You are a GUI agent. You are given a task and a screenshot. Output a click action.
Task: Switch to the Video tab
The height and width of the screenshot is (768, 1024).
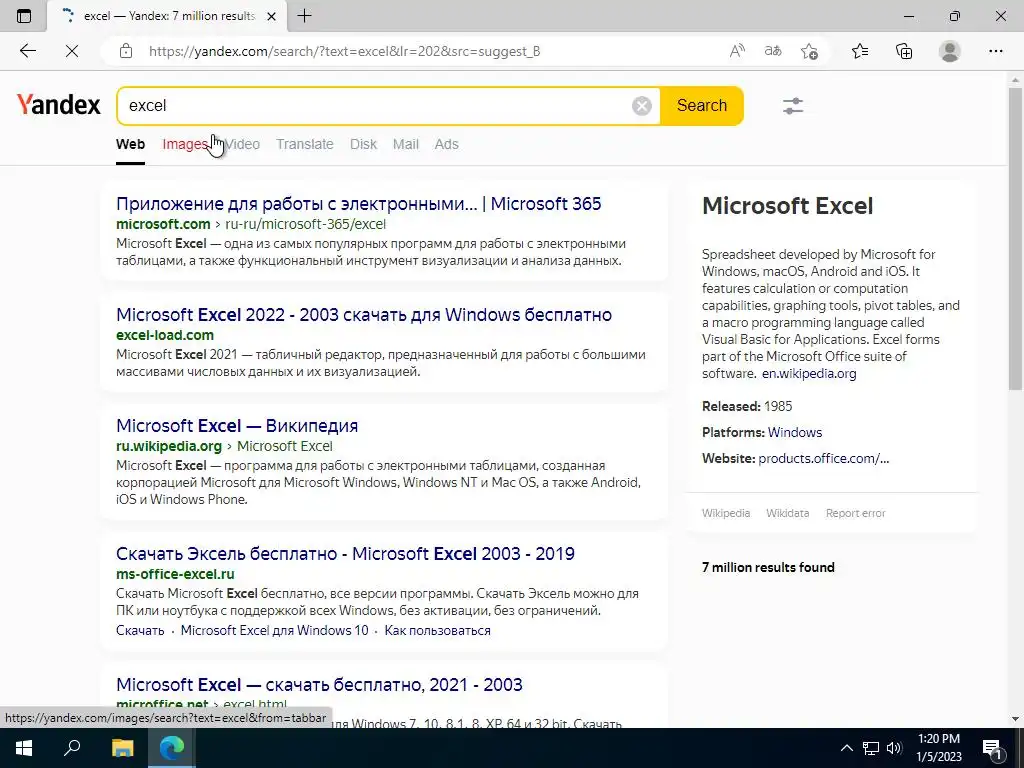tap(242, 144)
